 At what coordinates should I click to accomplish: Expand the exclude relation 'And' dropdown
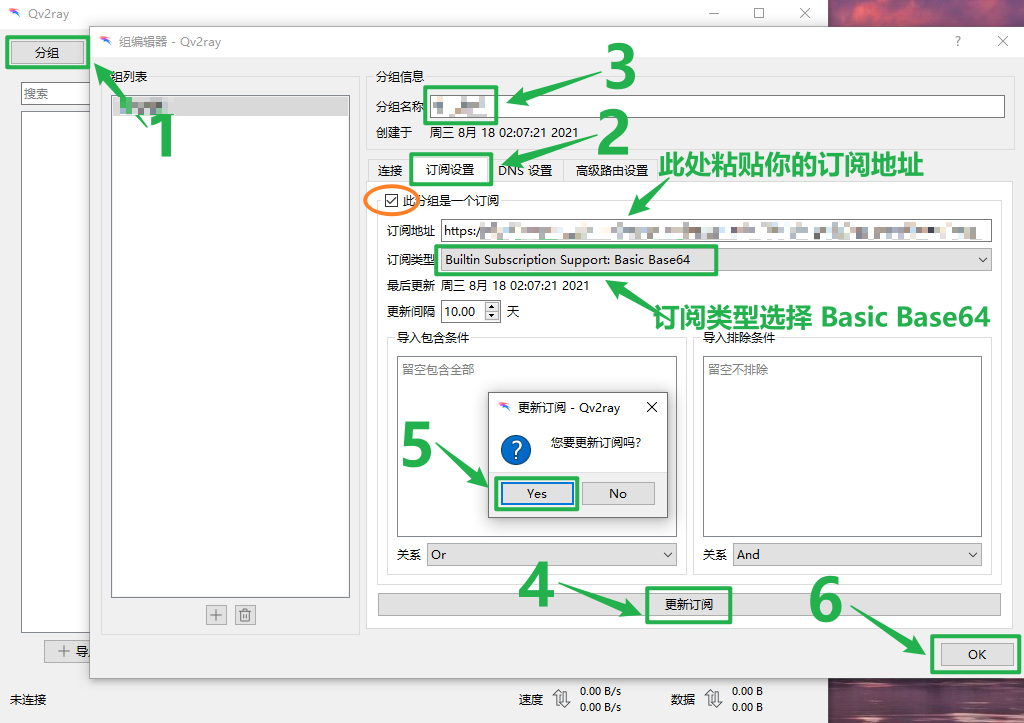(x=857, y=554)
